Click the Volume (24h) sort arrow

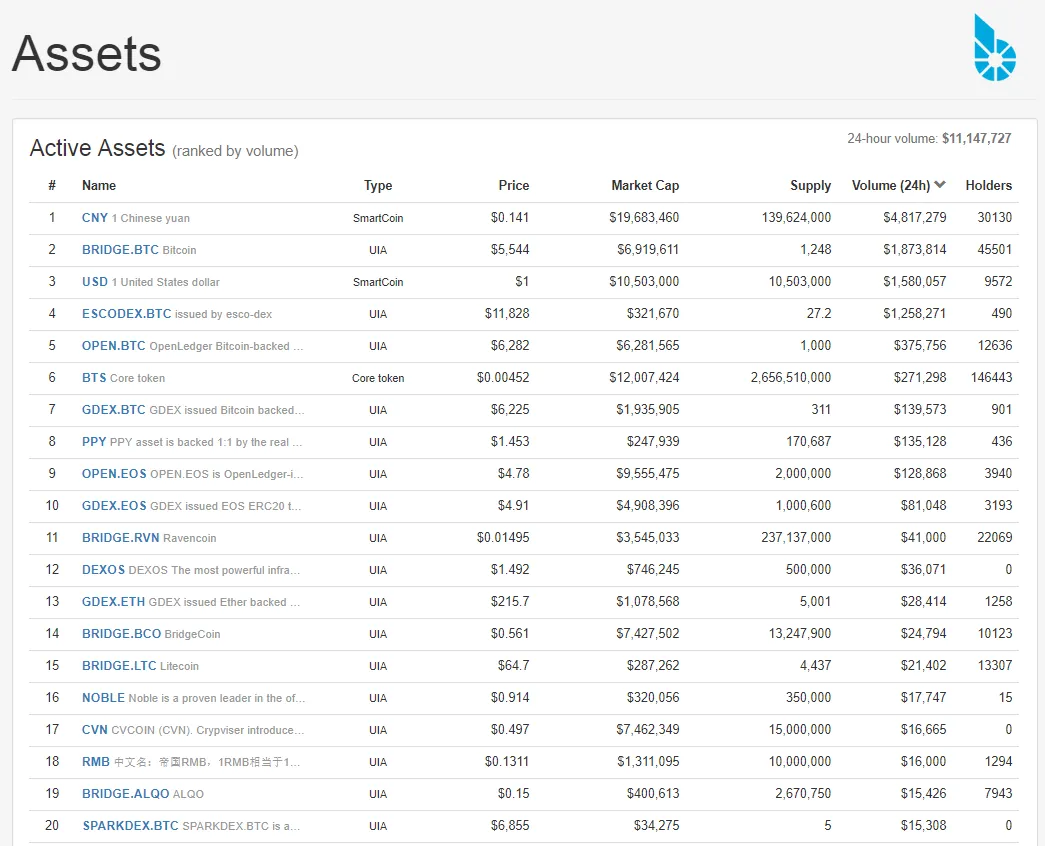[940, 185]
